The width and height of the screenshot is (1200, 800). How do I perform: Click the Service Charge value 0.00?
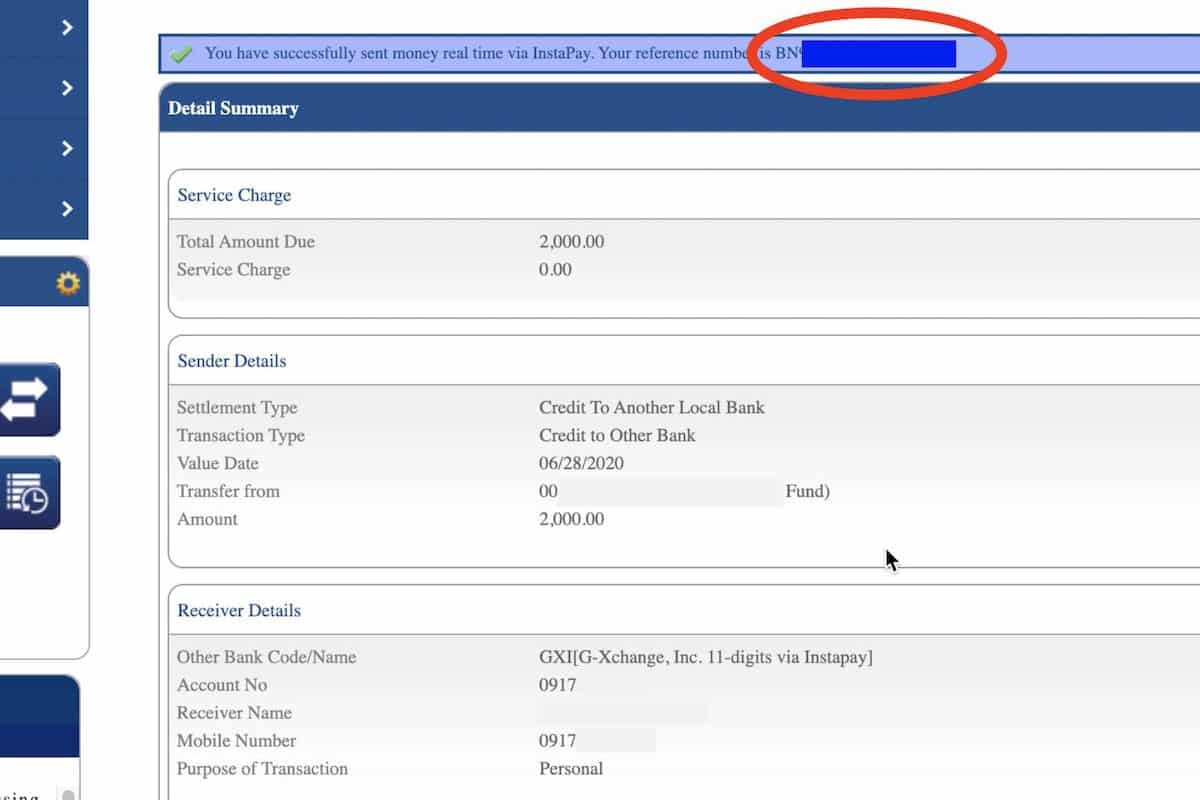(555, 269)
